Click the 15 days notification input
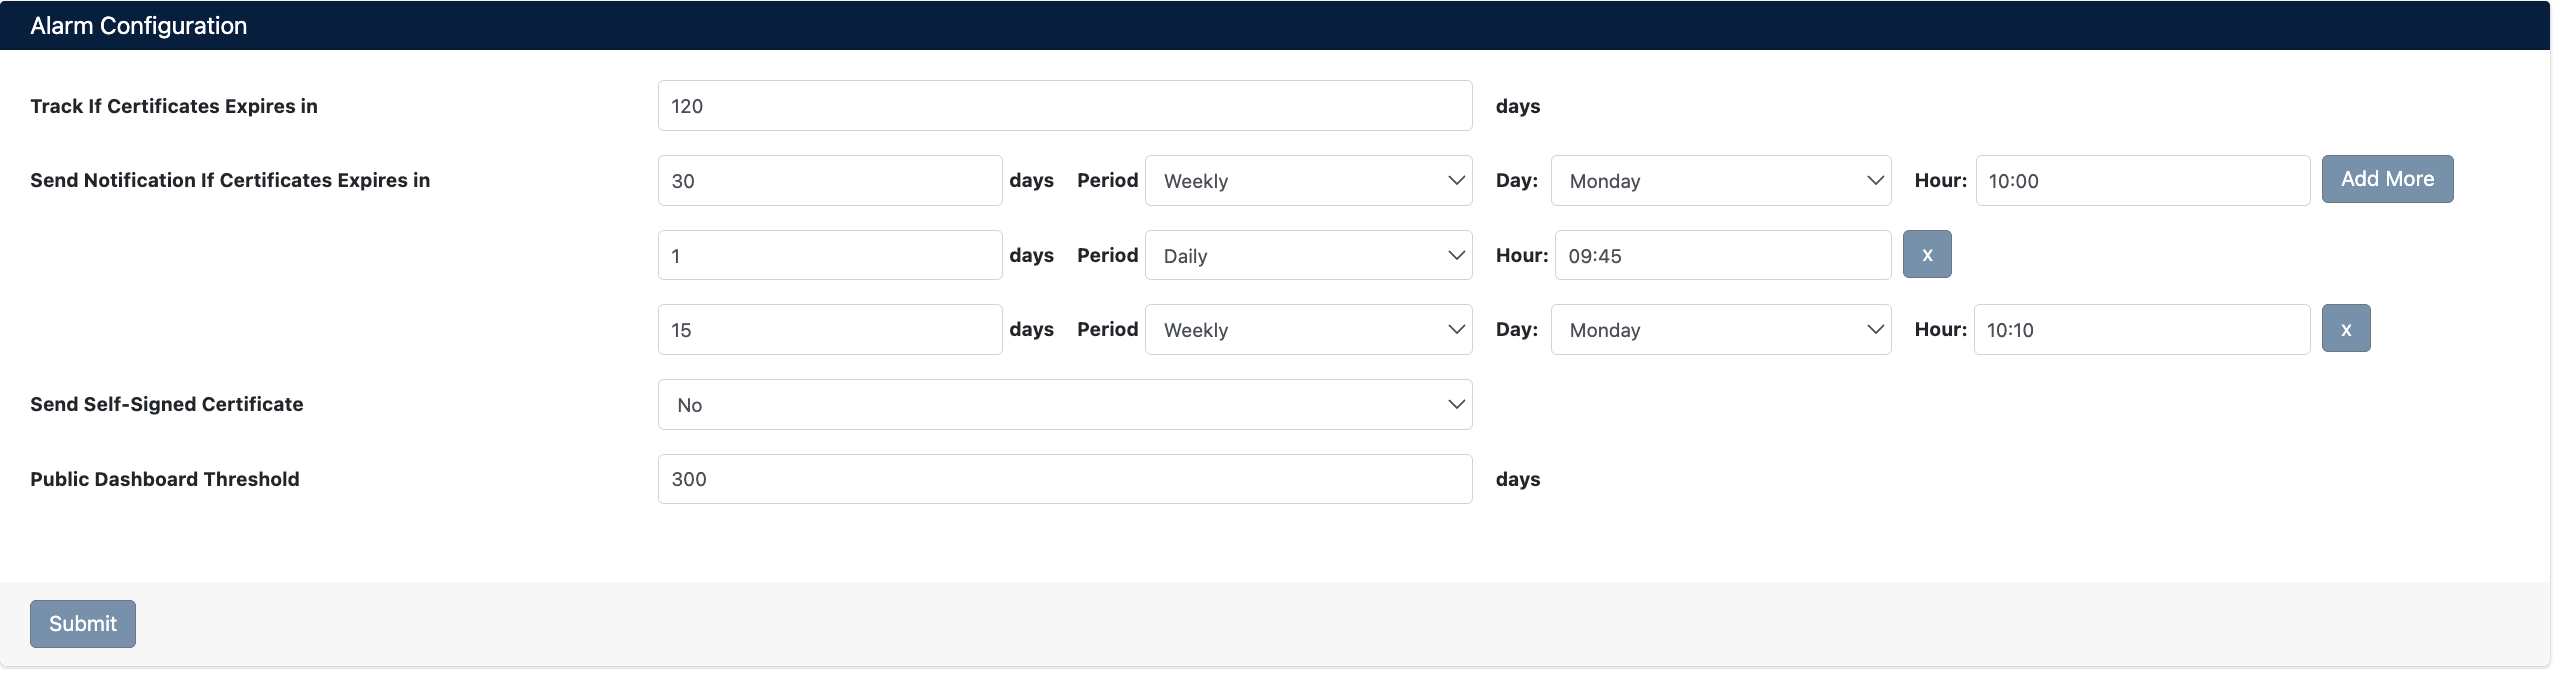The height and width of the screenshot is (674, 2554). (829, 330)
